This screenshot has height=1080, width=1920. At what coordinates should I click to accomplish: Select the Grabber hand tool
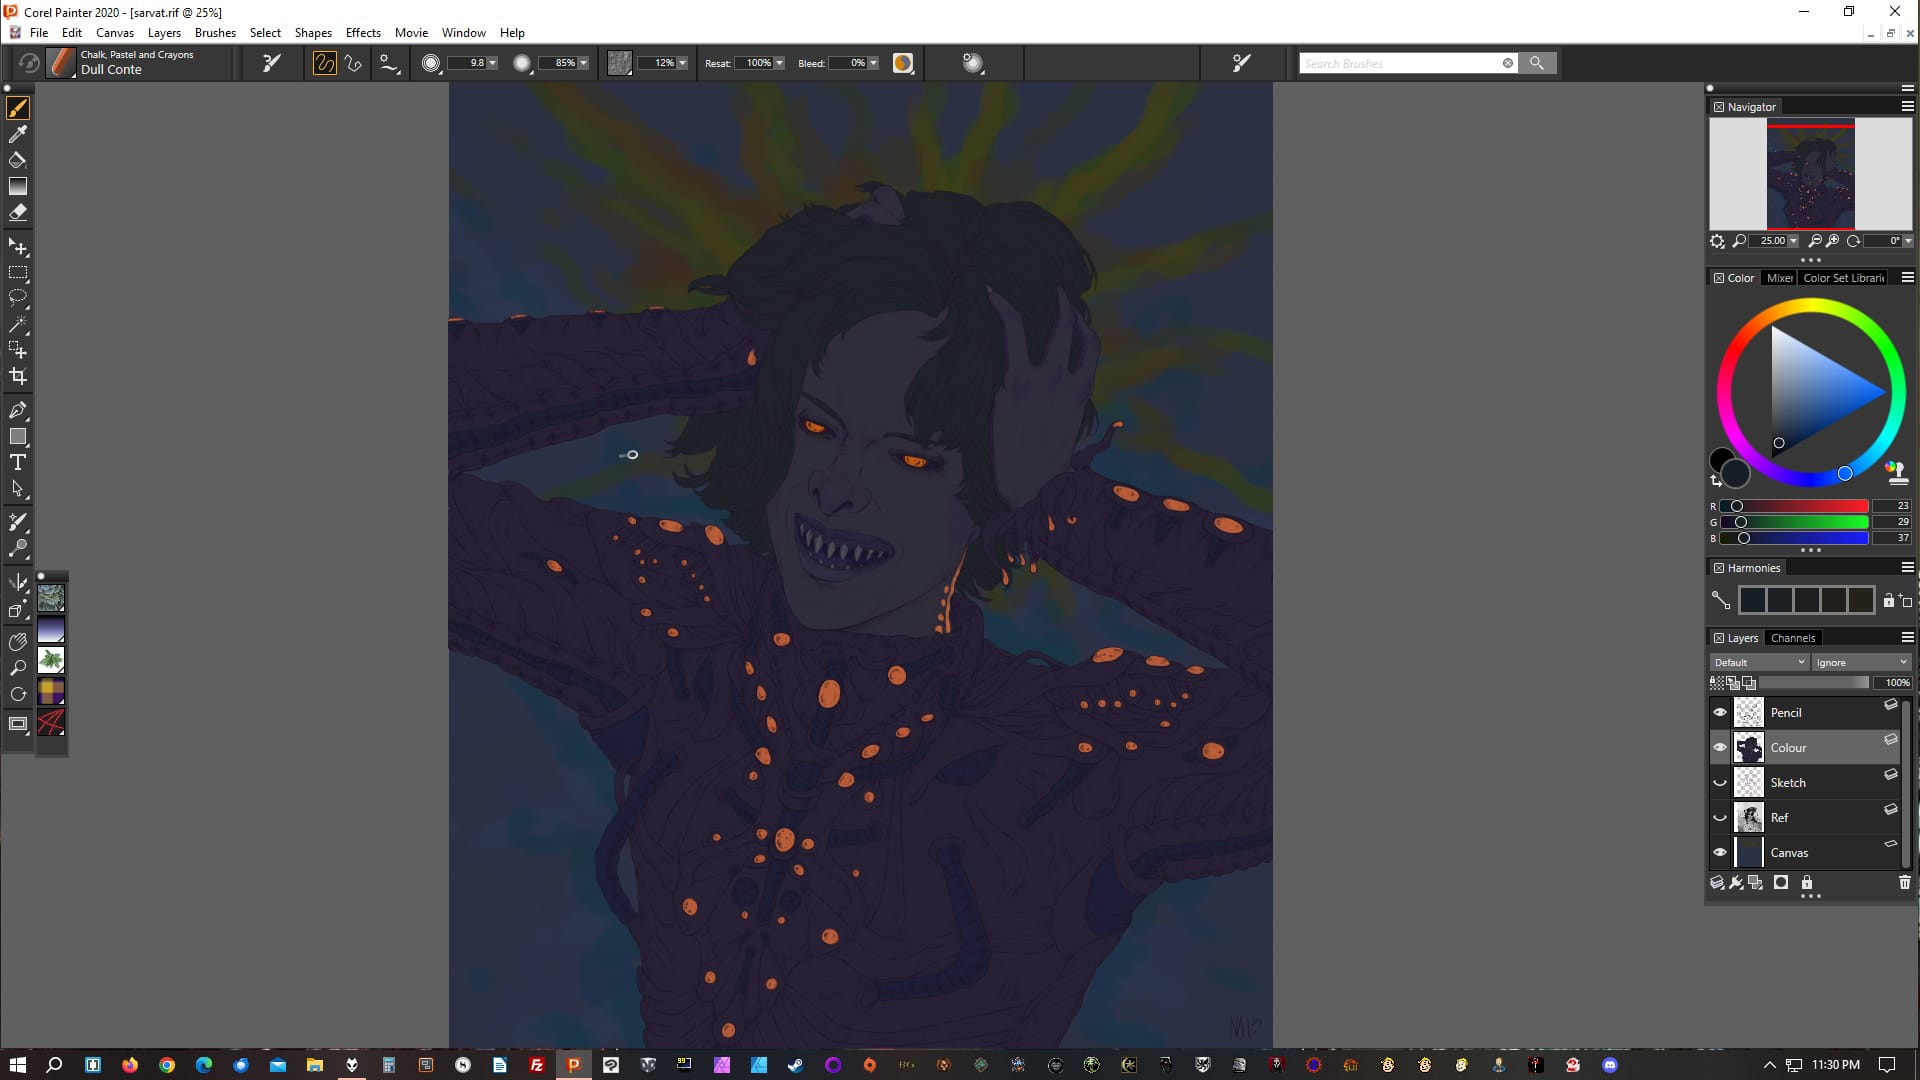(x=18, y=641)
